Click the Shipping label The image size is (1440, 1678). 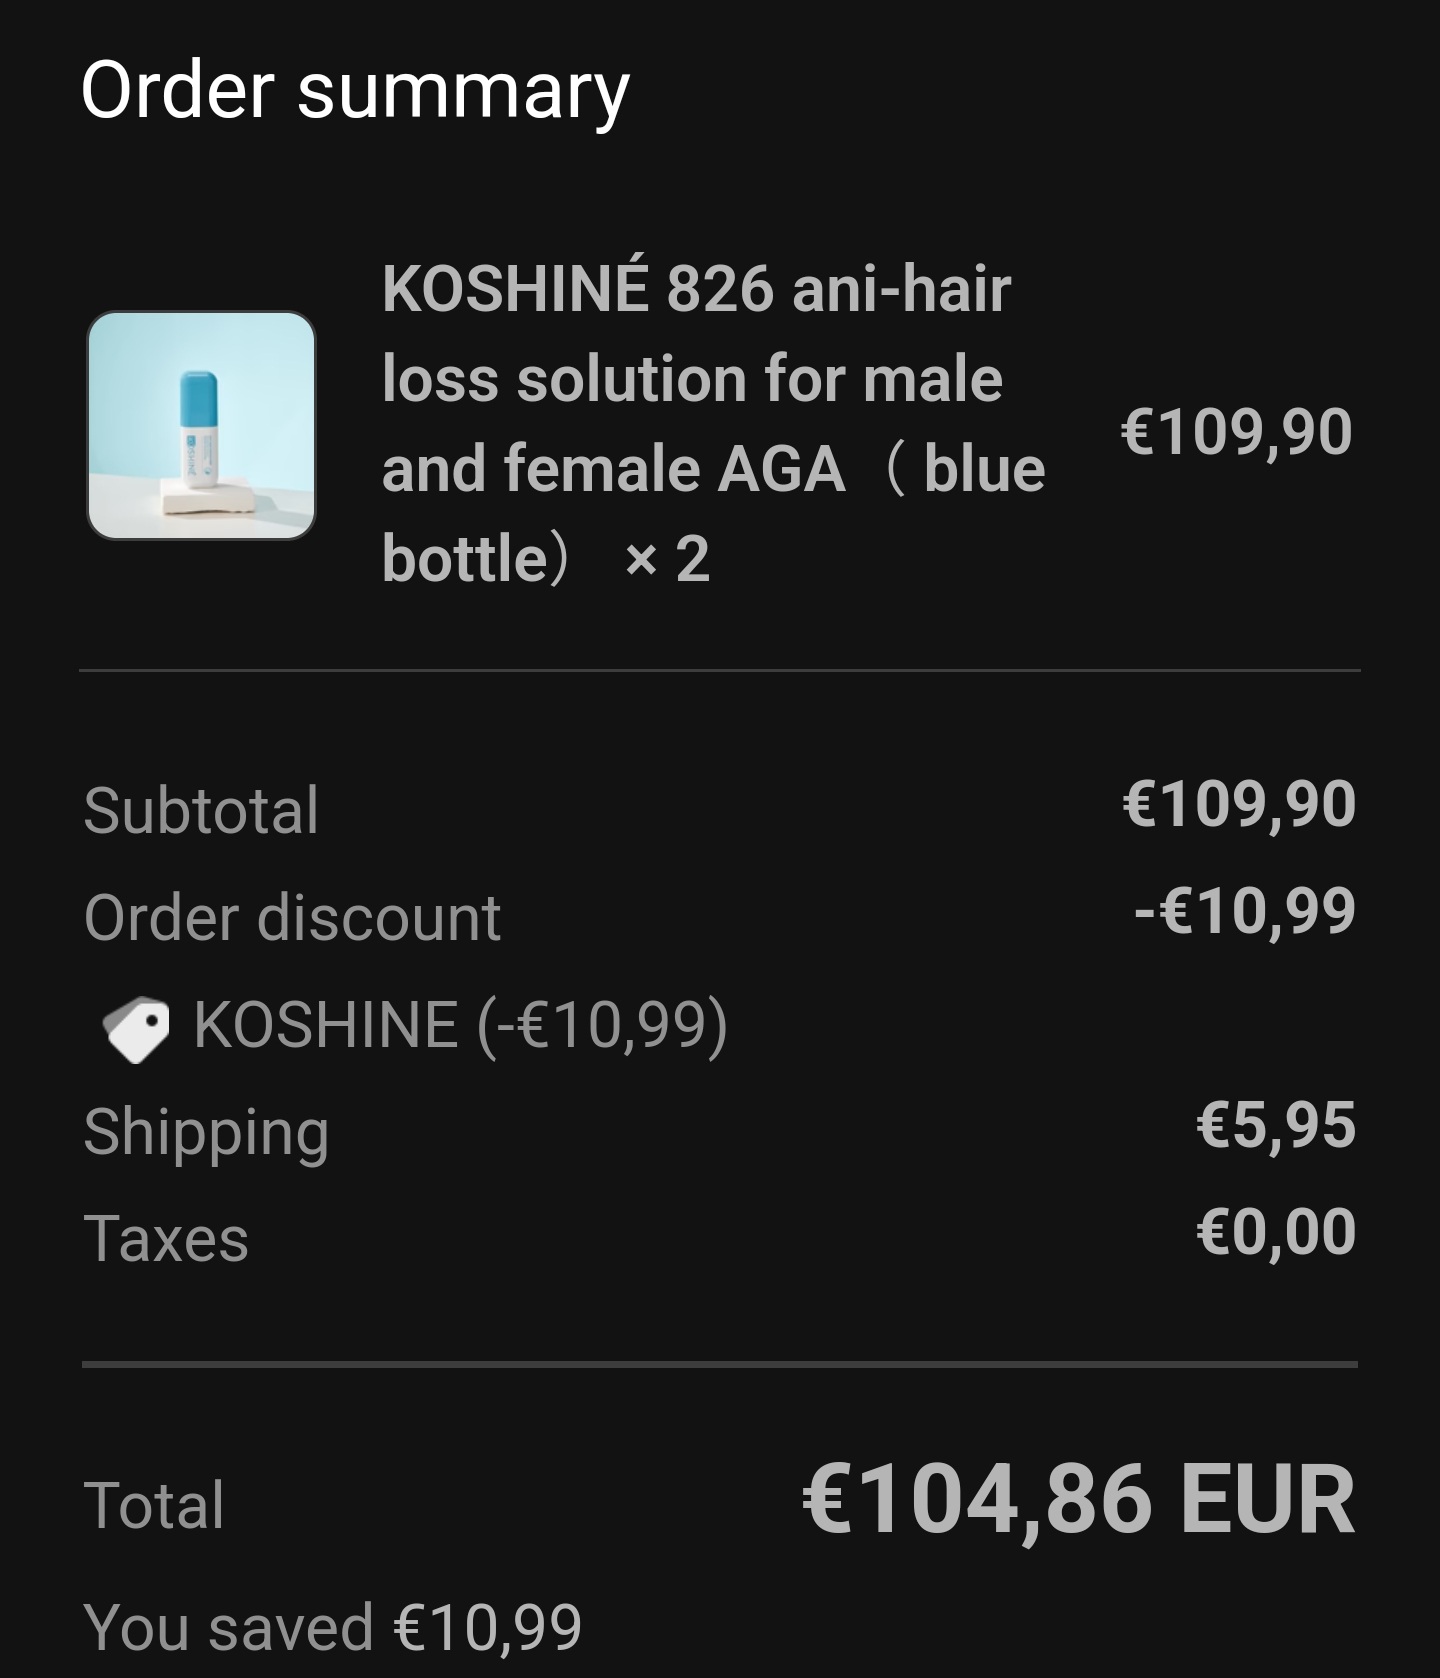206,1132
